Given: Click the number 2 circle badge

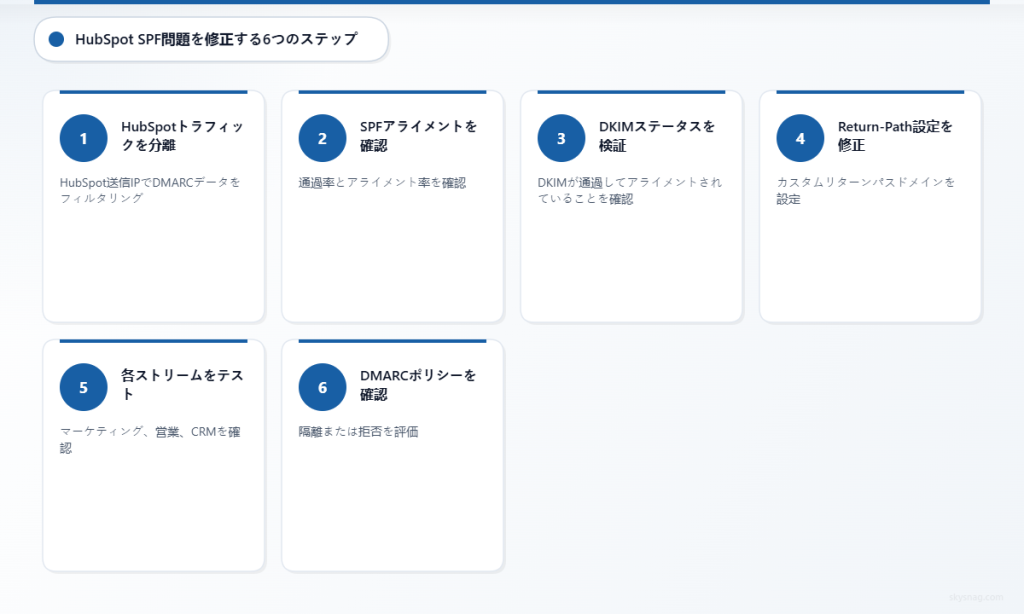Looking at the screenshot, I should coord(323,138).
